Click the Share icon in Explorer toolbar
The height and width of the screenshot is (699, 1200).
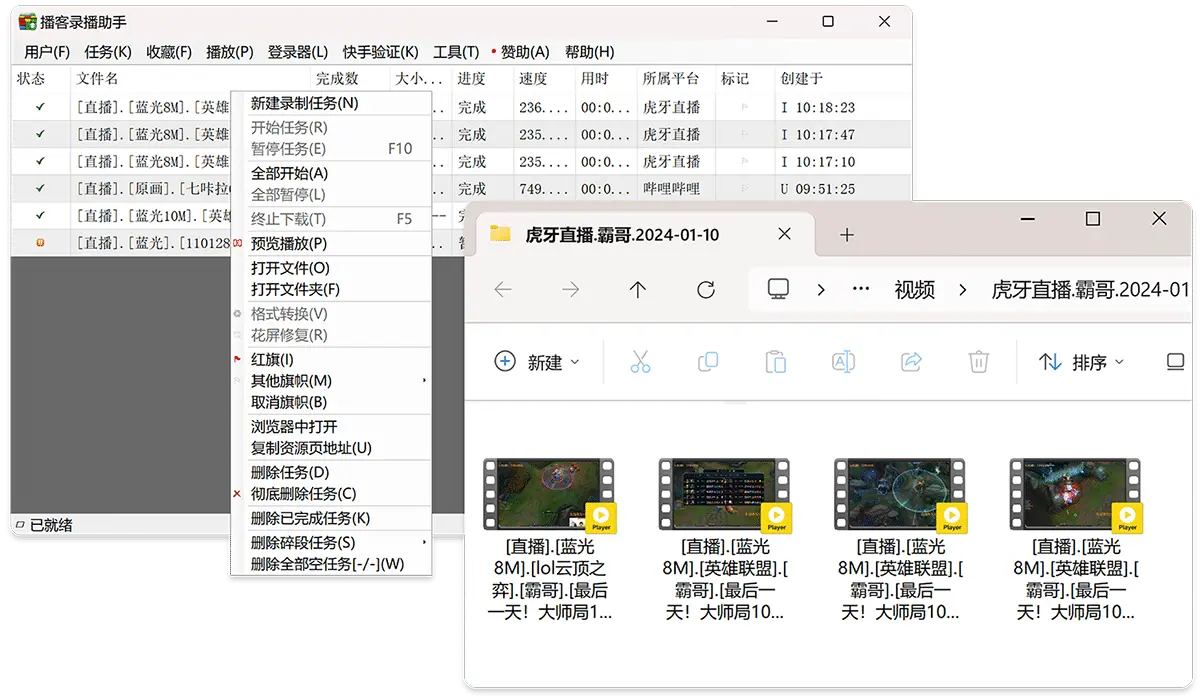coord(911,362)
